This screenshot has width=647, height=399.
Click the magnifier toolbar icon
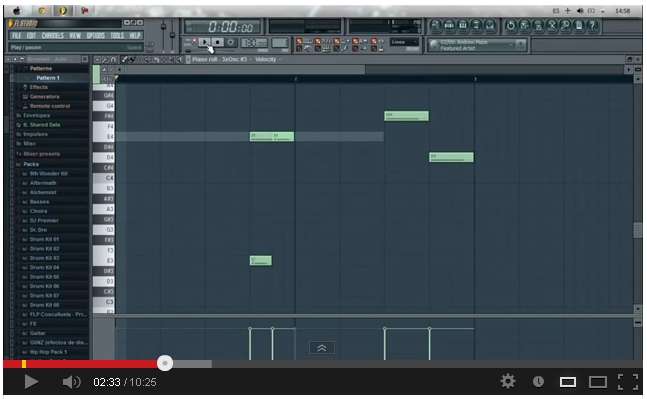(x=565, y=26)
